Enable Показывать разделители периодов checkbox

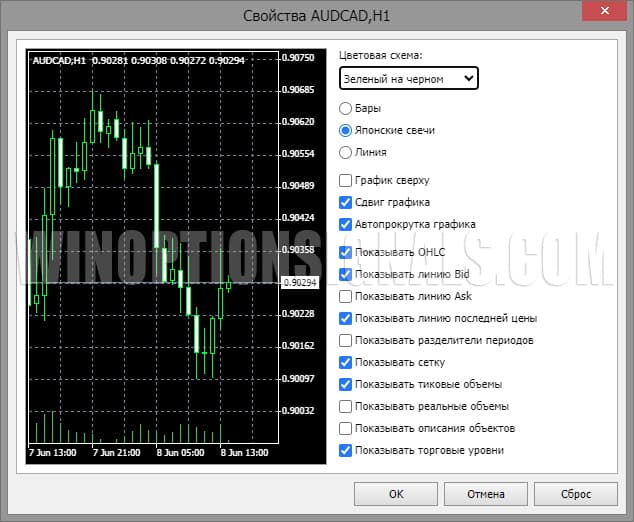346,340
